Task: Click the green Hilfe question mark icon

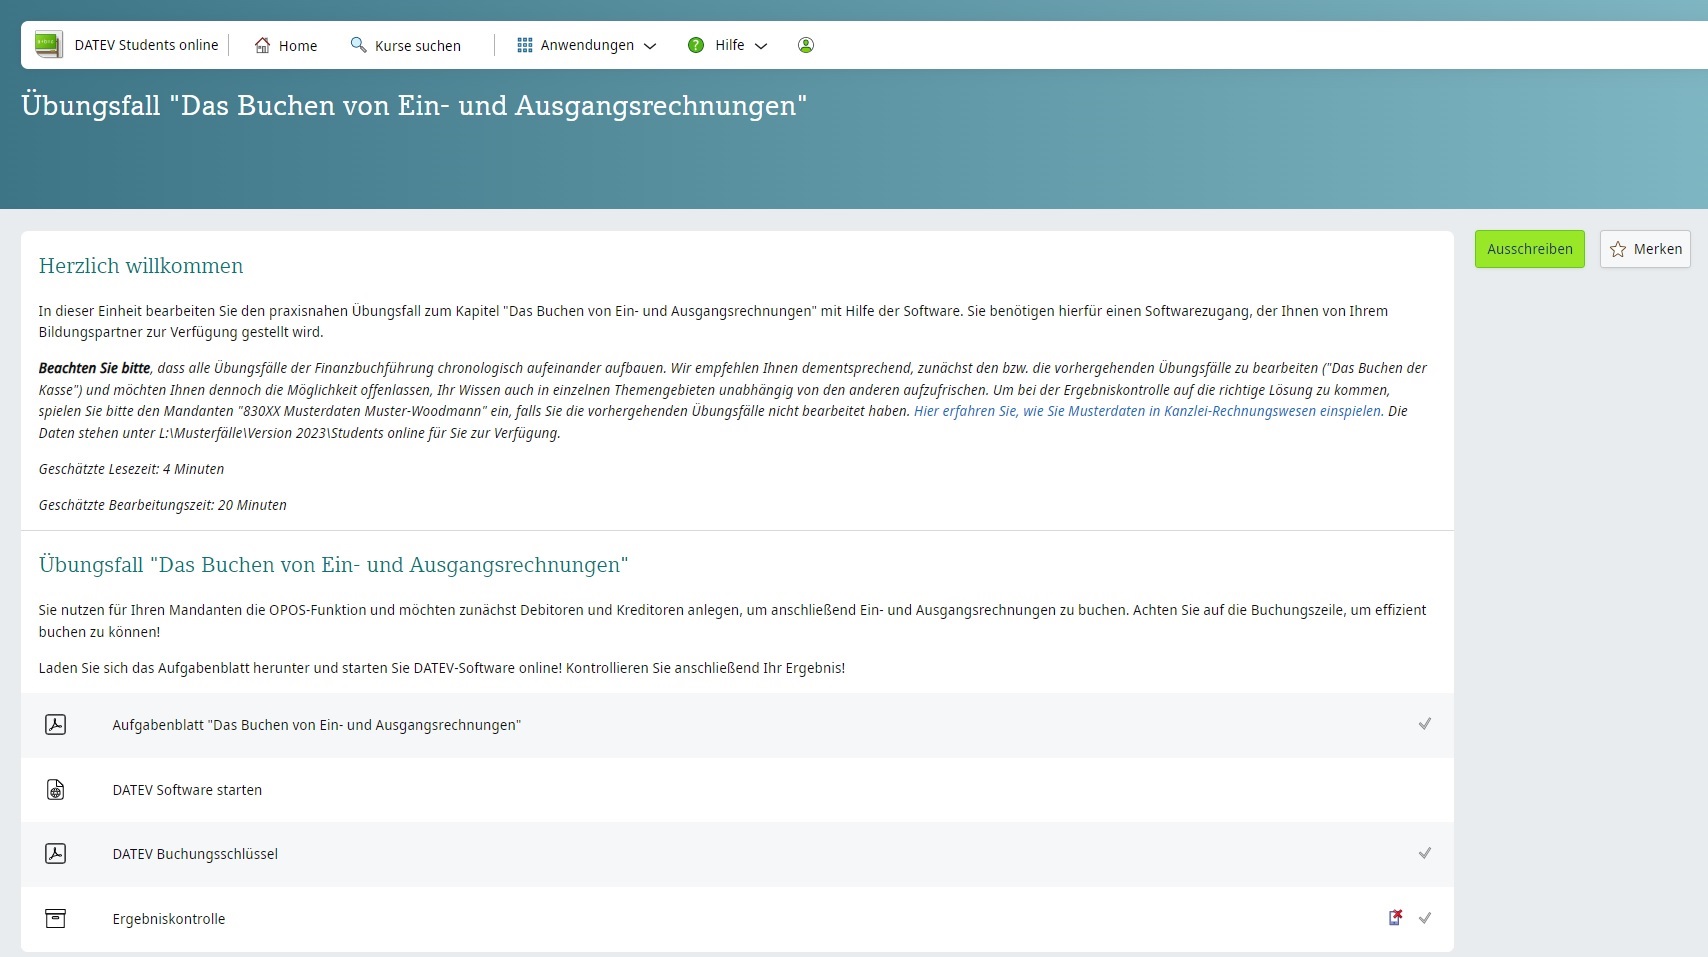Action: click(x=695, y=45)
